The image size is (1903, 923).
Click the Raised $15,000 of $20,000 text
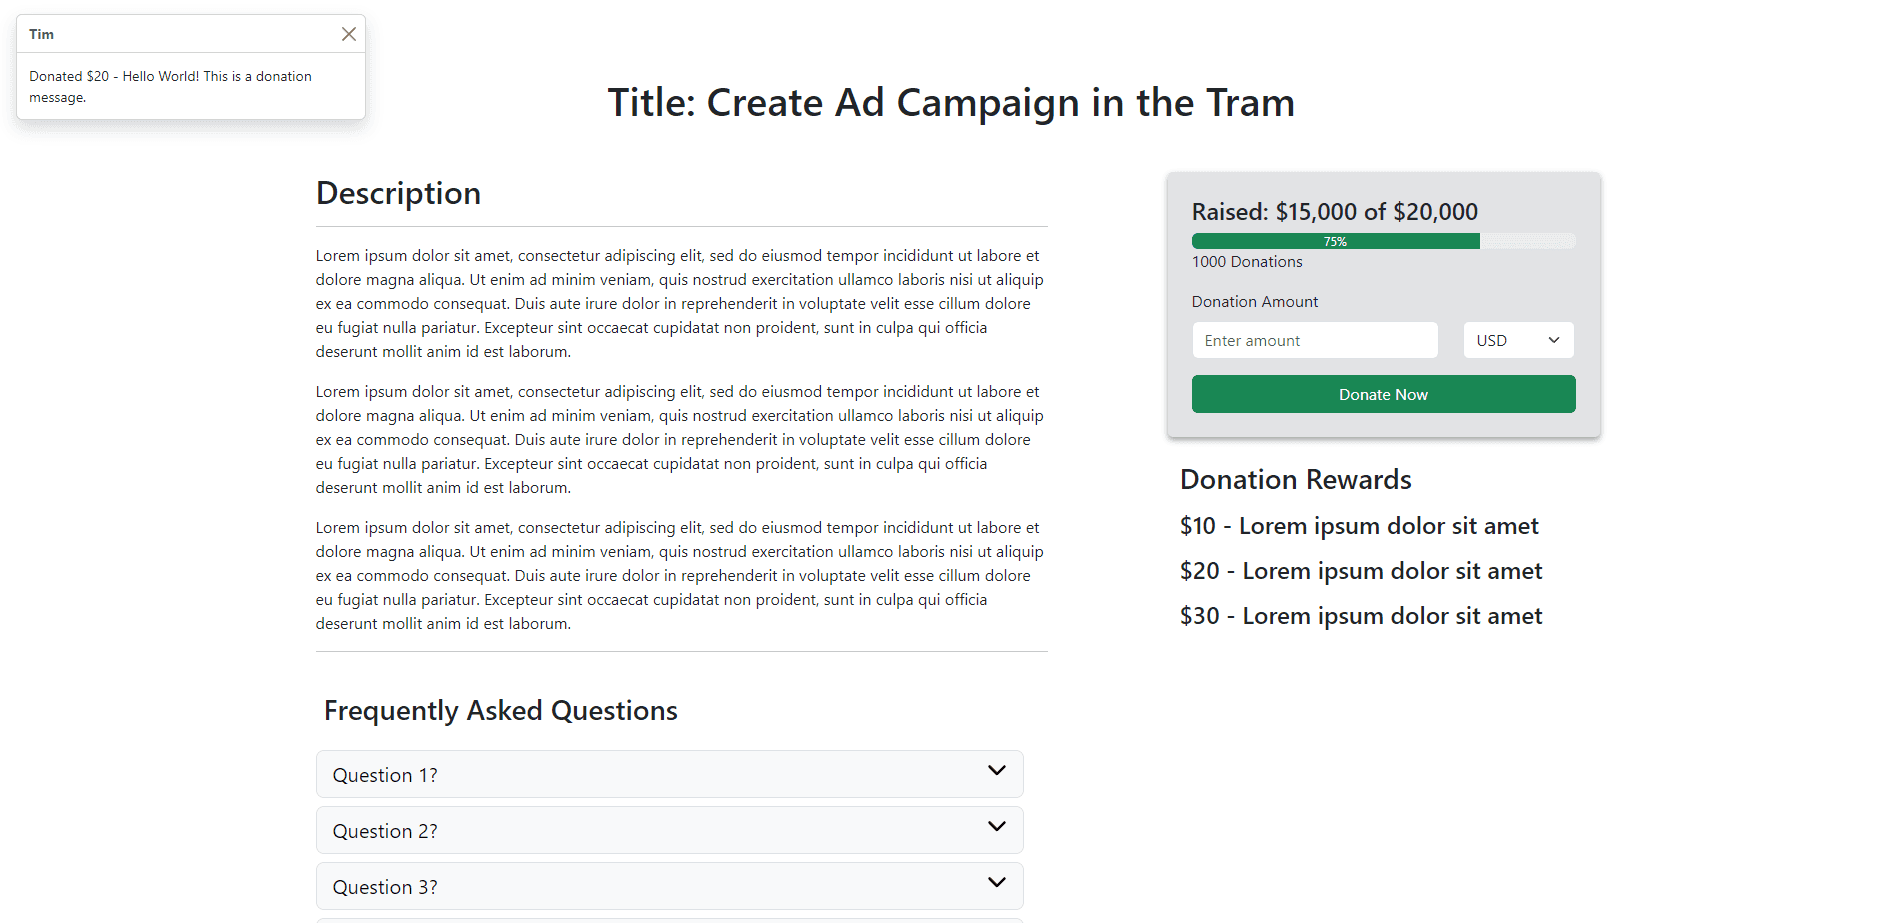coord(1334,212)
